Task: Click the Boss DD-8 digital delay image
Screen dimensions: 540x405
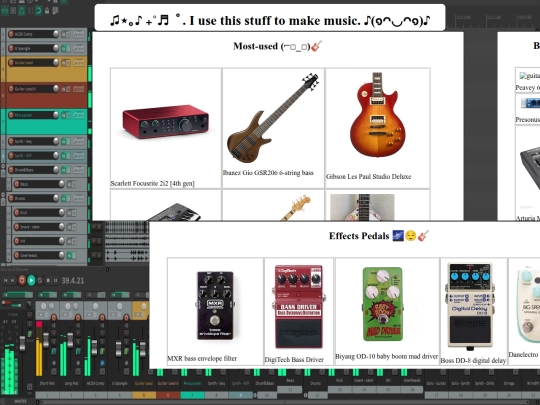Action: (x=470, y=306)
